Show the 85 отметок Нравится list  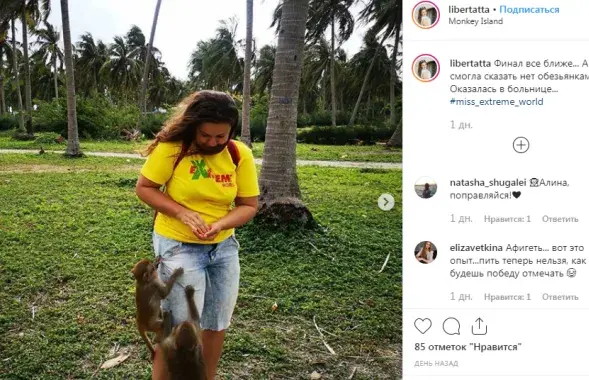468,347
